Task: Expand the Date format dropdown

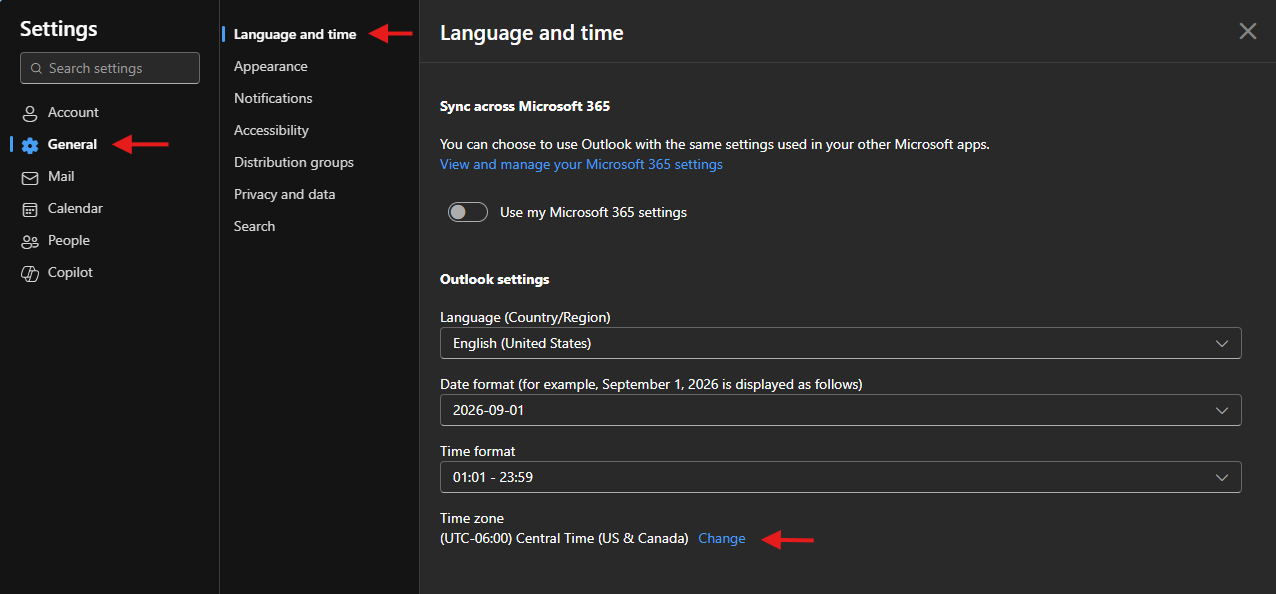Action: (840, 410)
